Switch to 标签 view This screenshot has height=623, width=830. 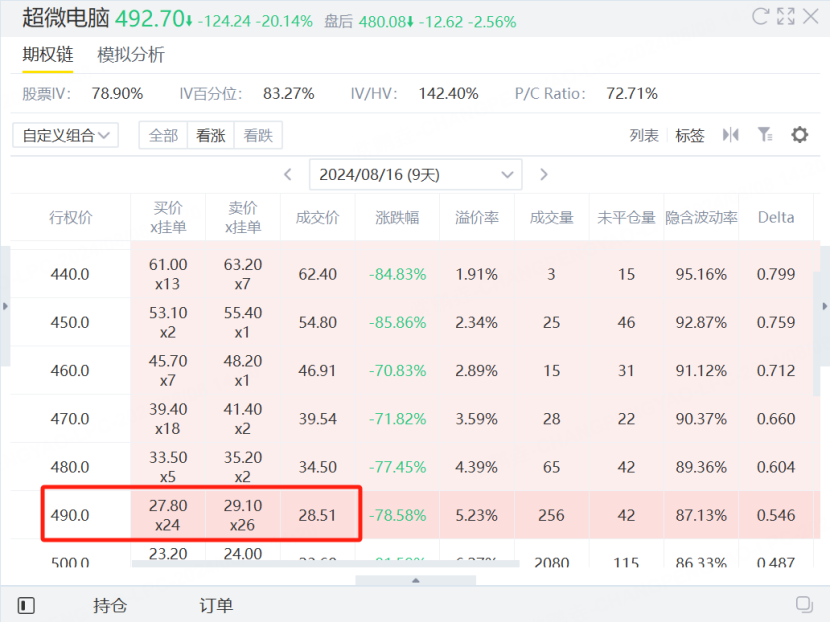point(690,136)
